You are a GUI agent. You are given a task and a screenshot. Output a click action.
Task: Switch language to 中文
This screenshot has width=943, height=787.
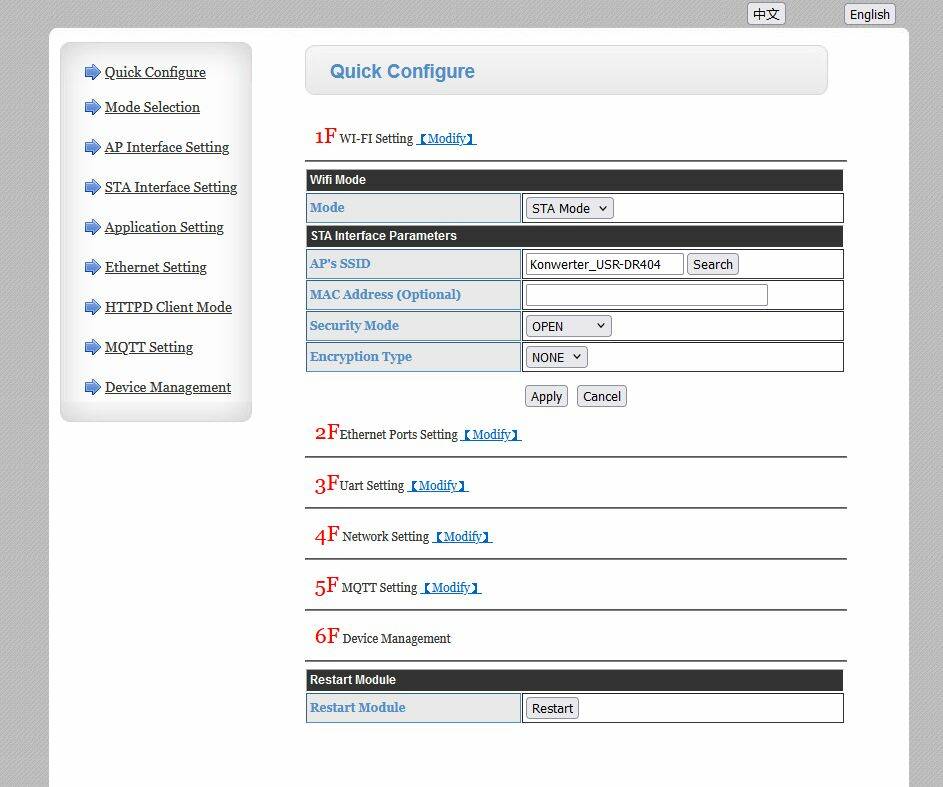[766, 14]
